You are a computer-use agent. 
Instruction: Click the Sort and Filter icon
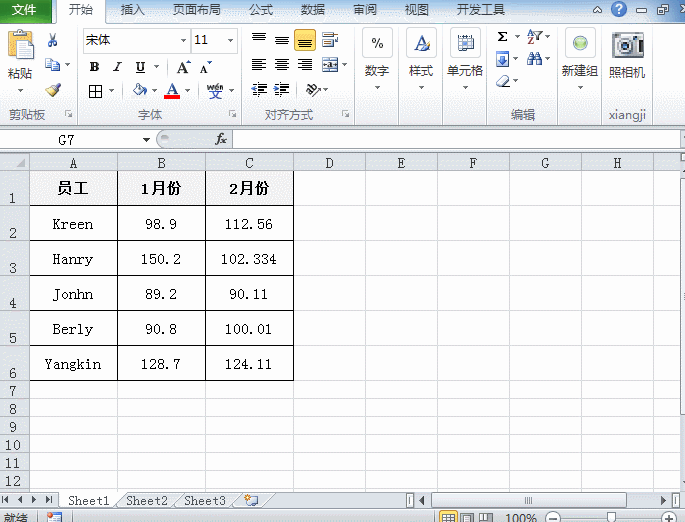[x=534, y=37]
